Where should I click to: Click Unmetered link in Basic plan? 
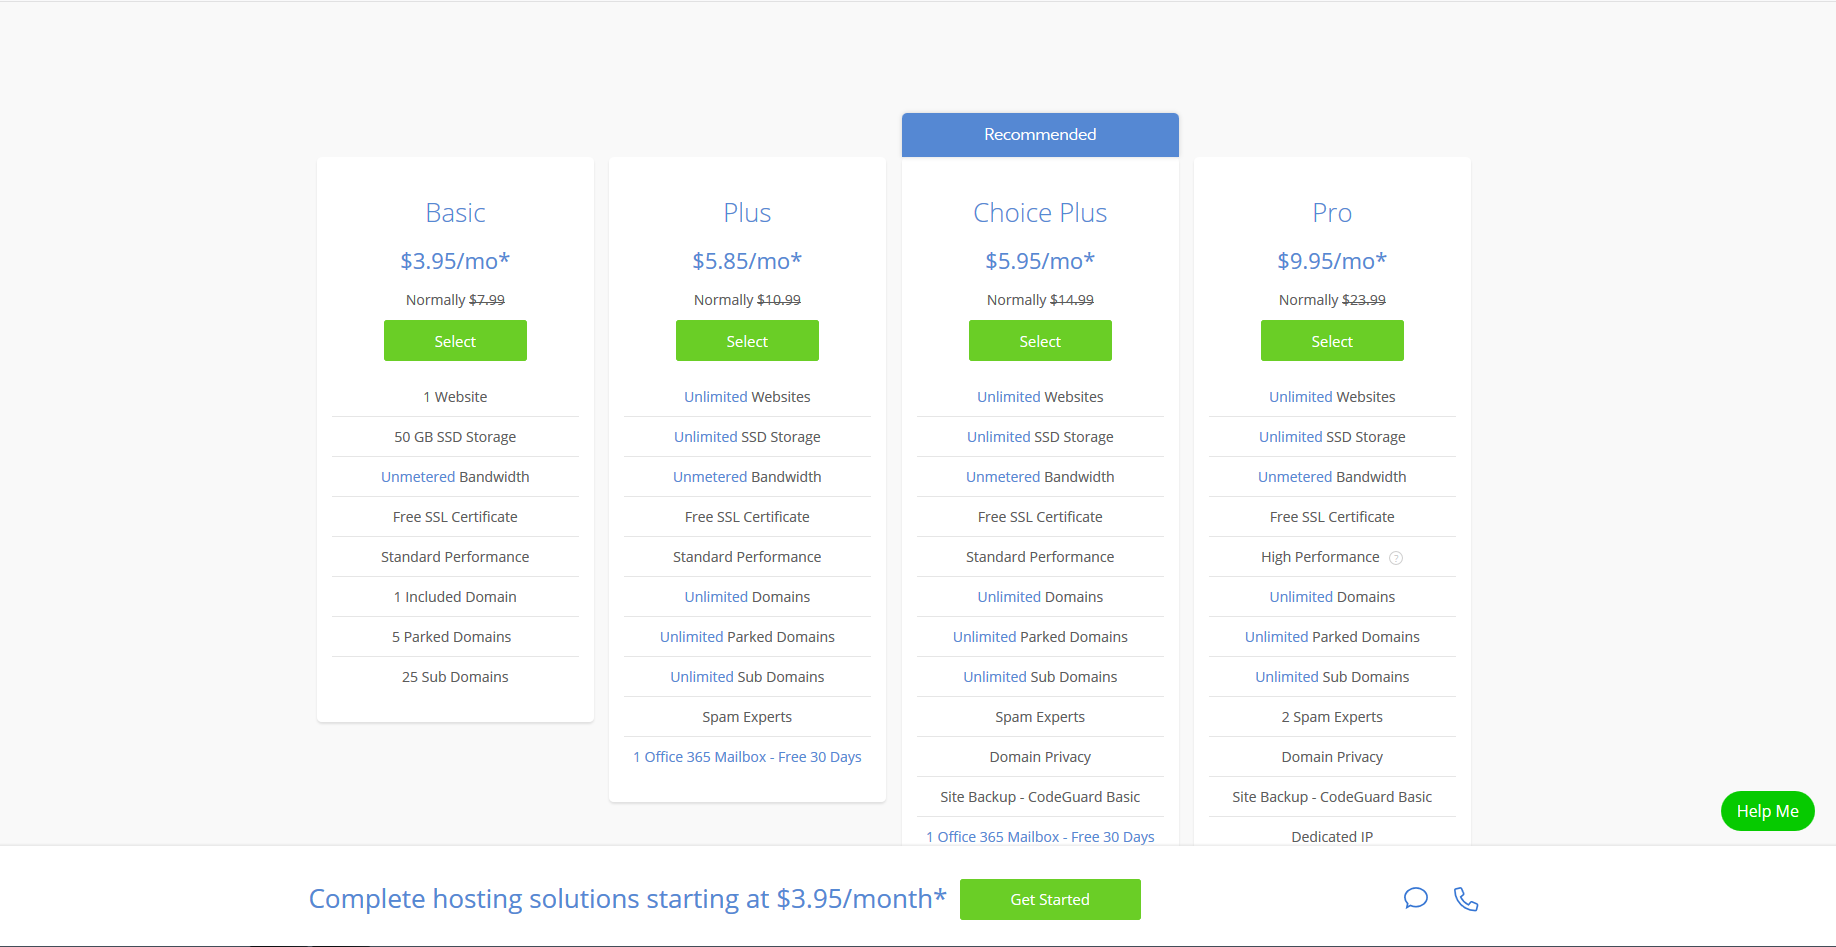[418, 477]
